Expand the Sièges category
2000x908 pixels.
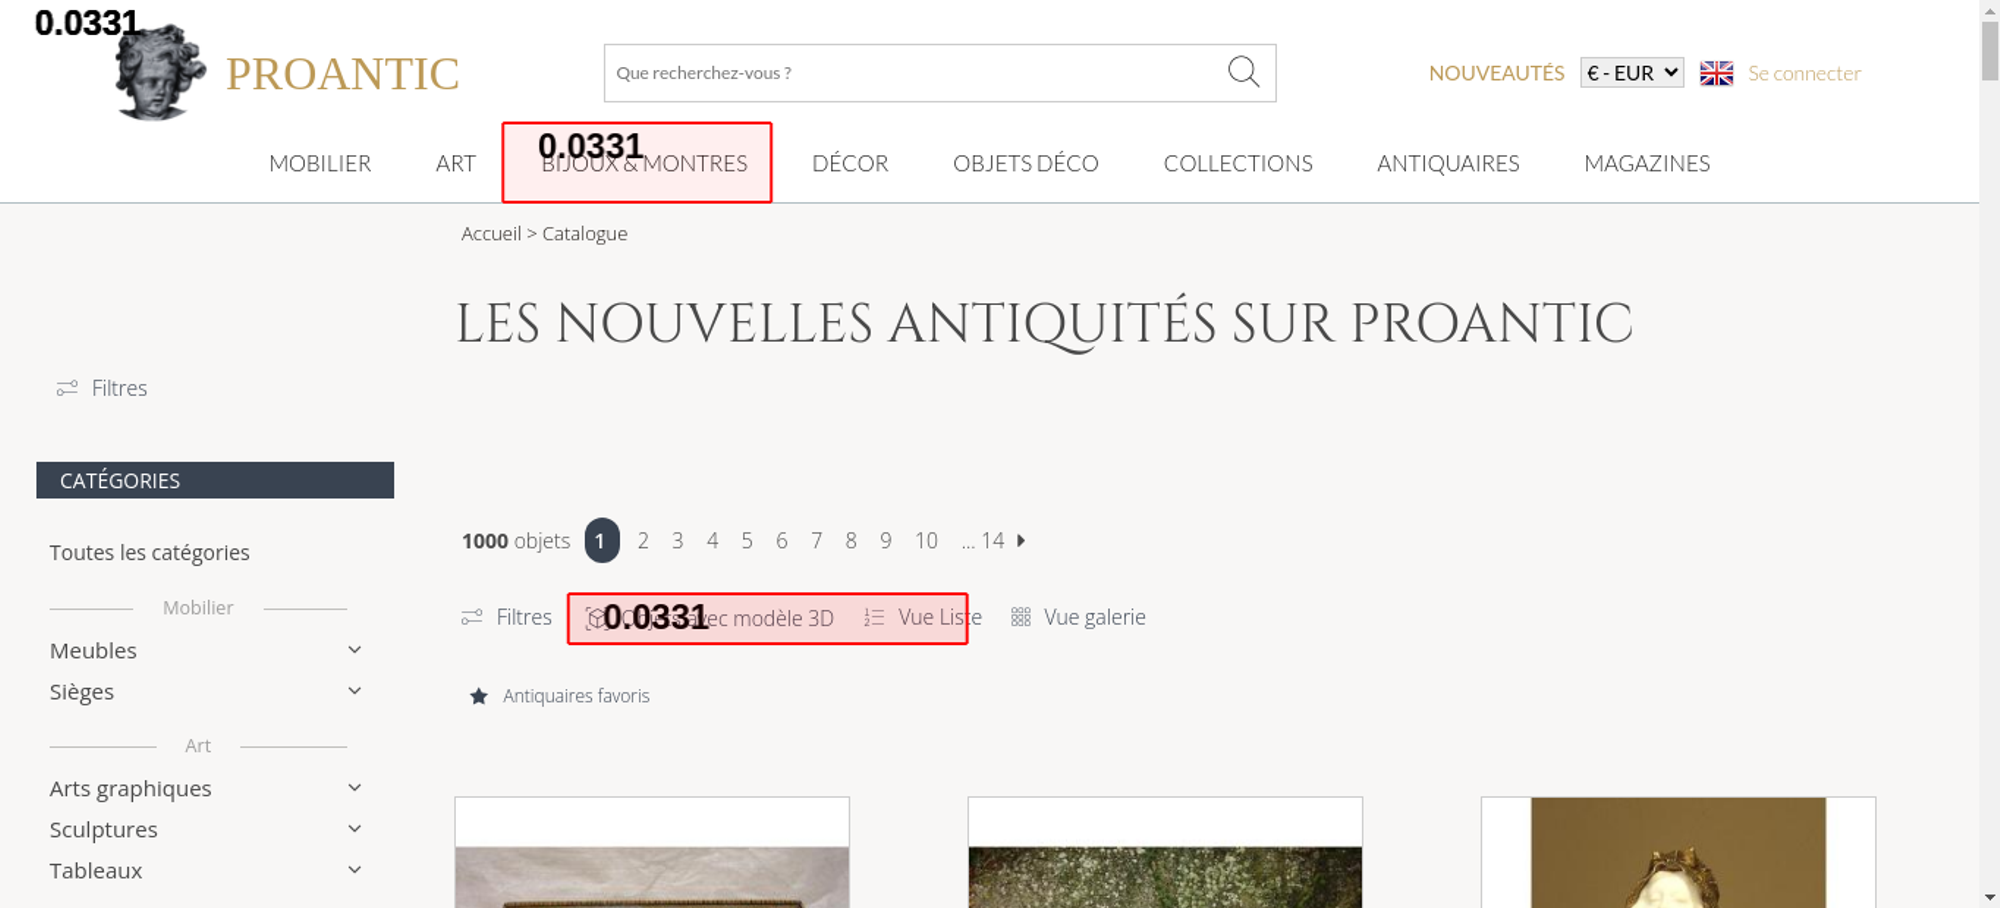[x=354, y=691]
